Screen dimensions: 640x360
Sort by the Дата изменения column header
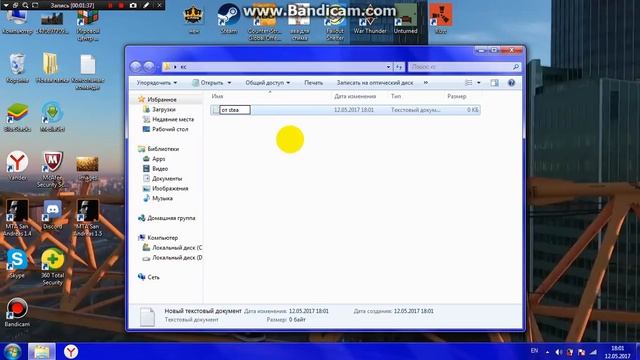[x=355, y=96]
